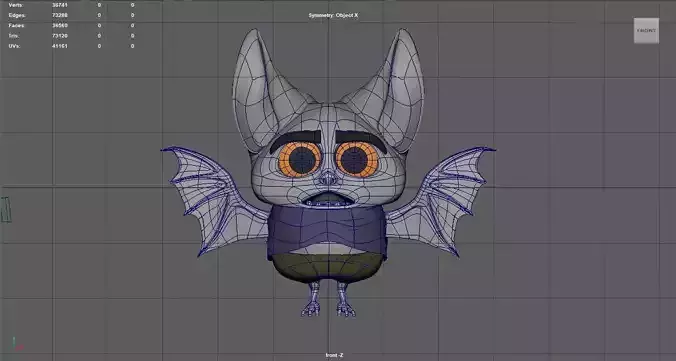Screen dimensions: 676x361
Task: Click the XYZ axis indicator icon
Action: click(x=17, y=344)
